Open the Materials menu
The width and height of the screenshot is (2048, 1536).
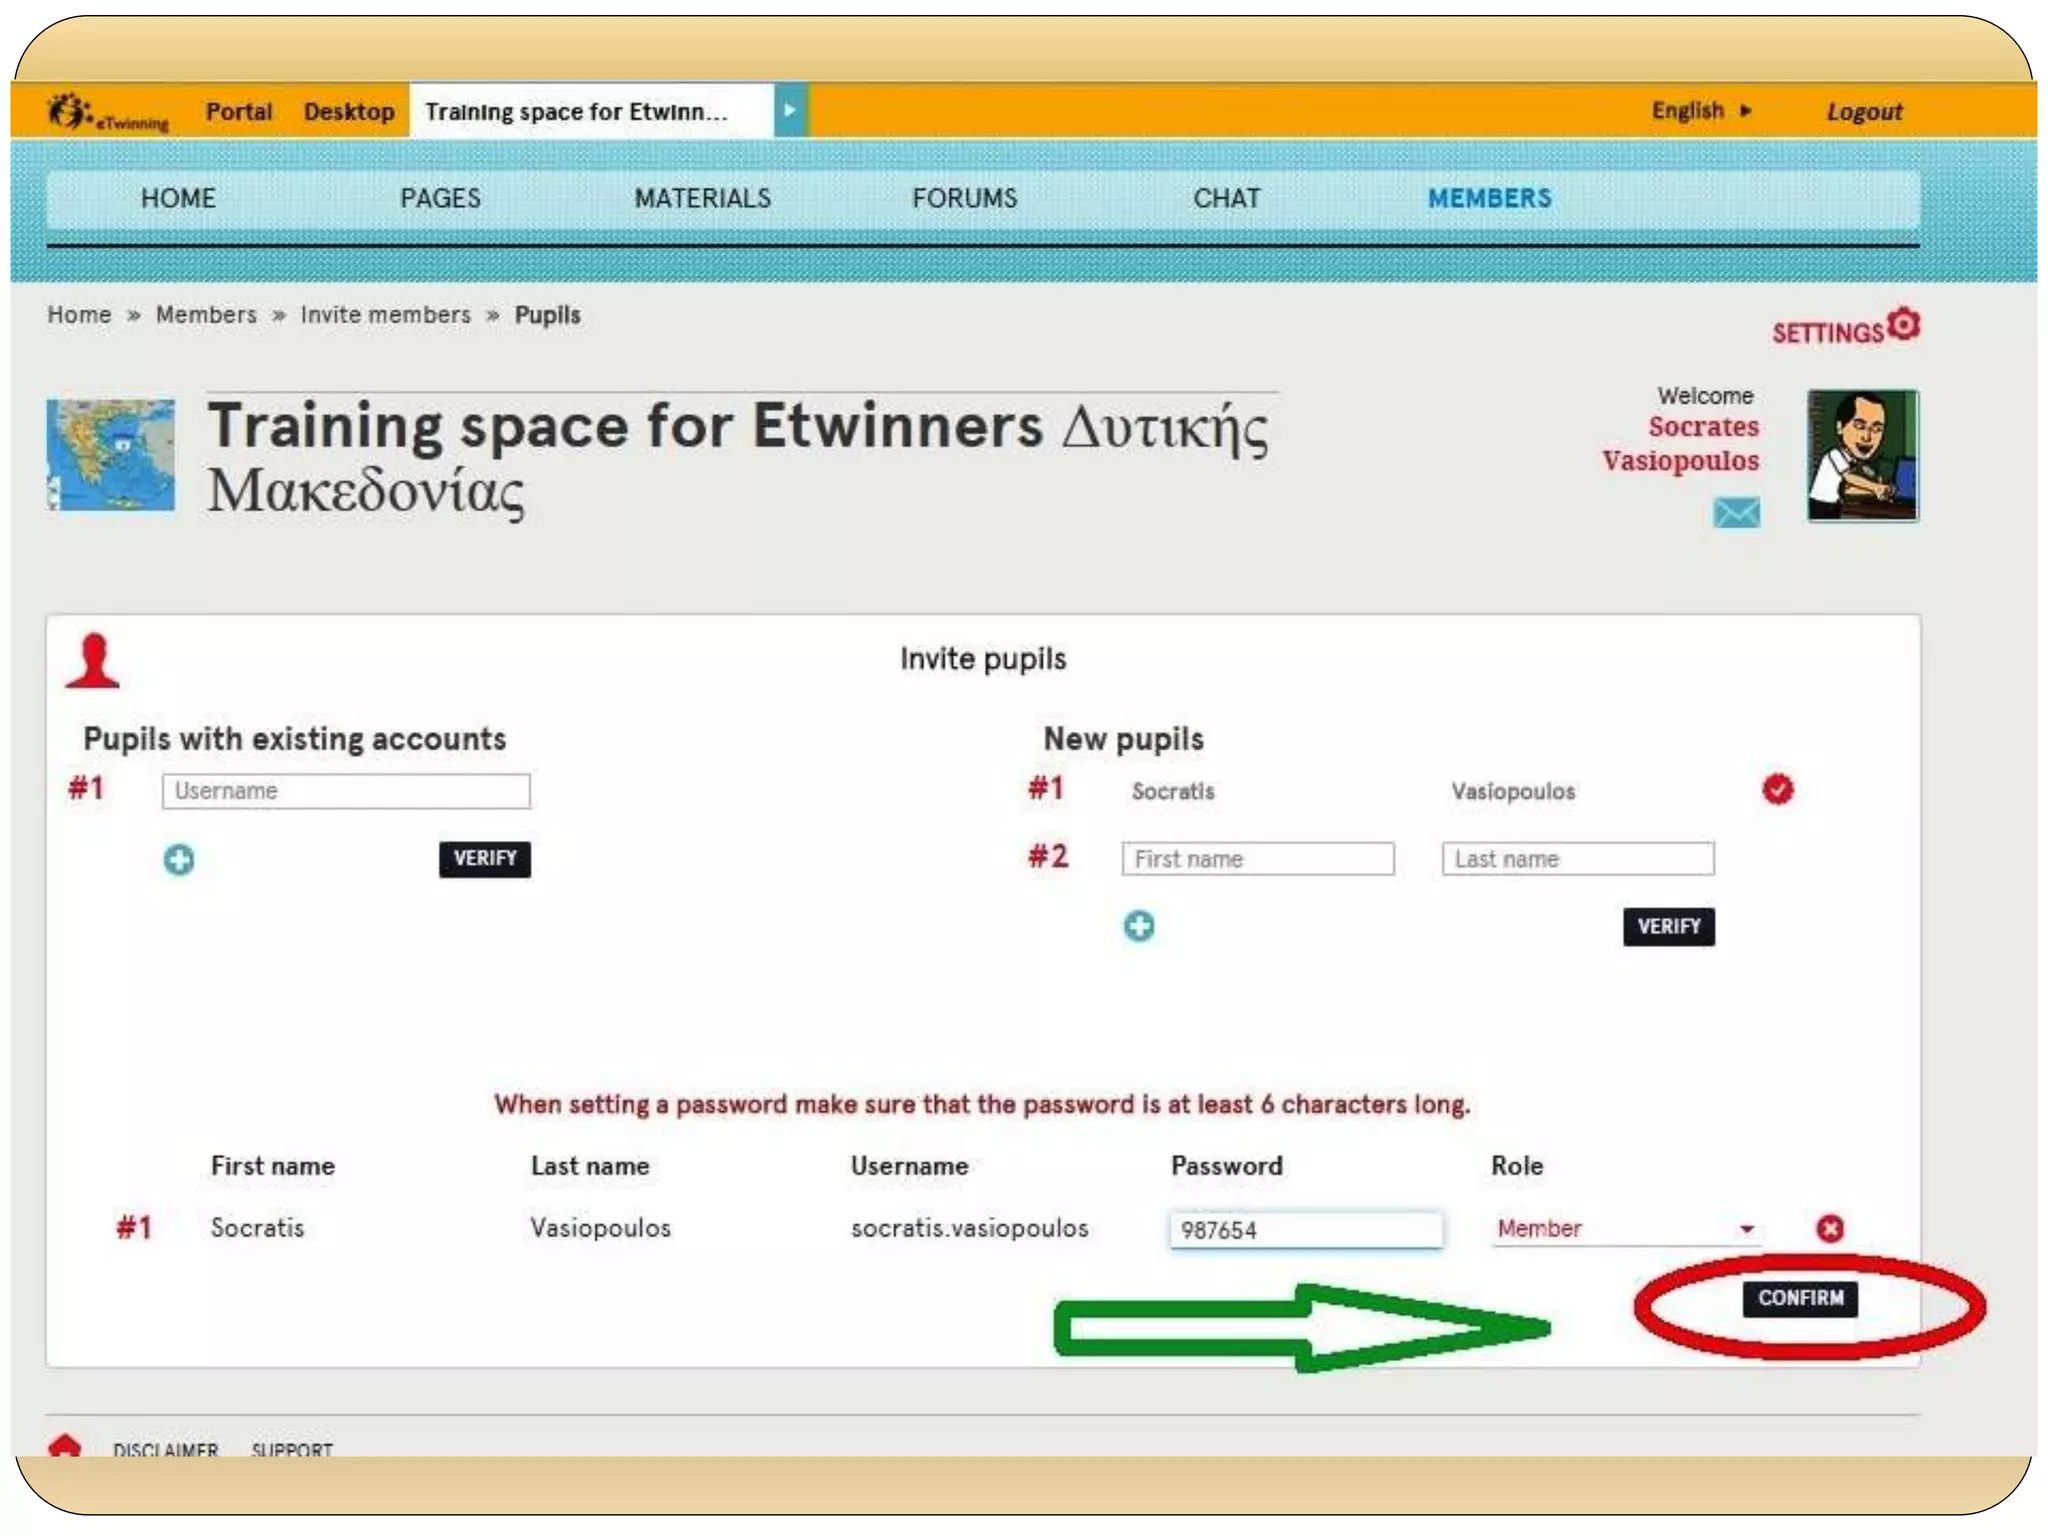coord(702,198)
